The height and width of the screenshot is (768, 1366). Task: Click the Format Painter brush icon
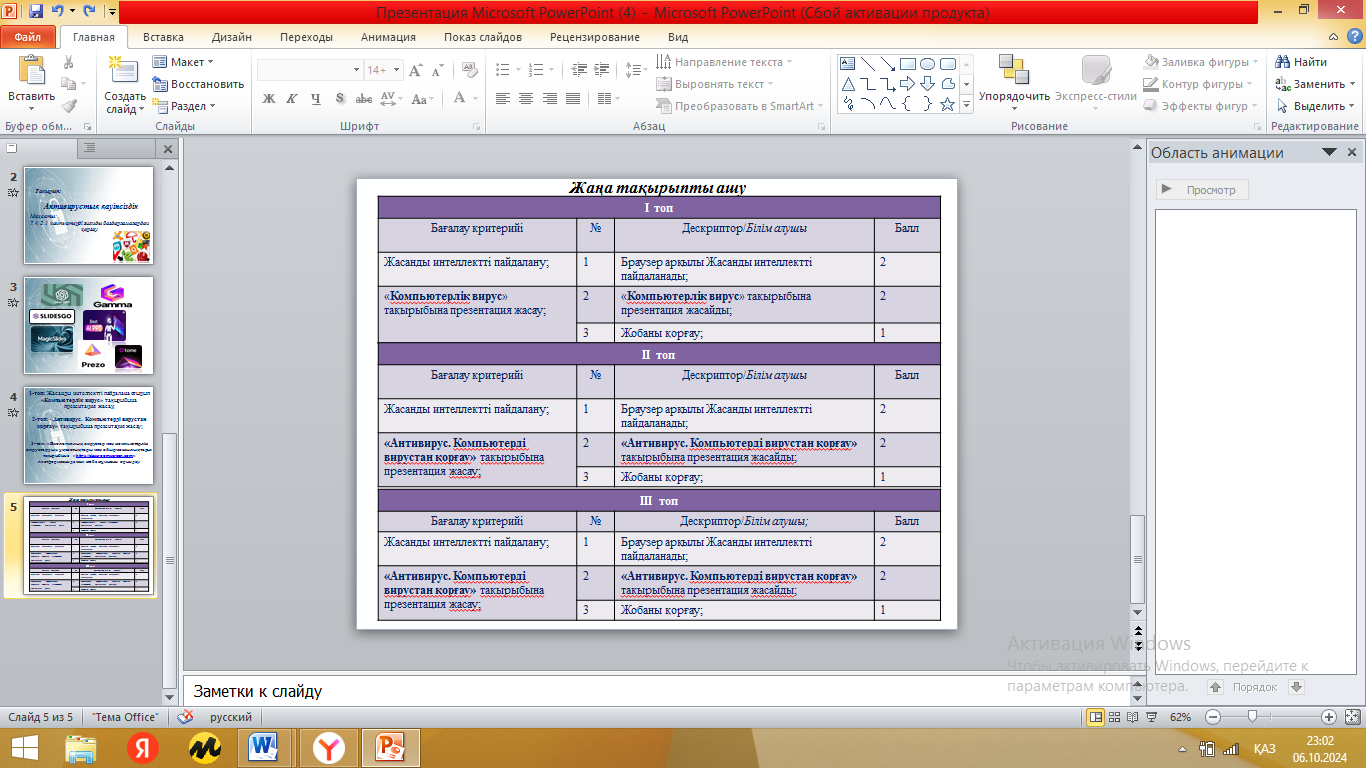[x=69, y=105]
